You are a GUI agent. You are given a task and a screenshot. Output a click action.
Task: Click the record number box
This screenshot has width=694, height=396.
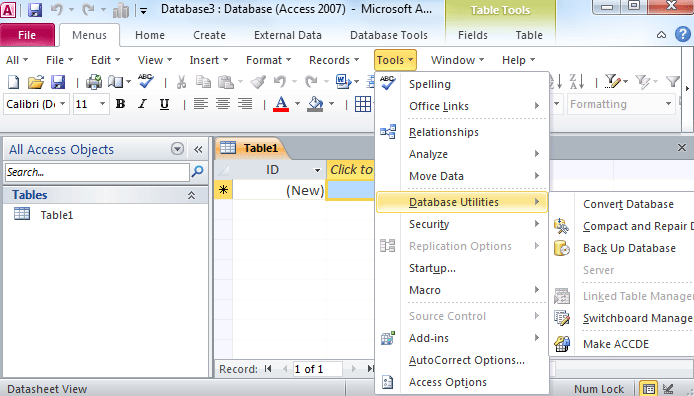tap(317, 369)
